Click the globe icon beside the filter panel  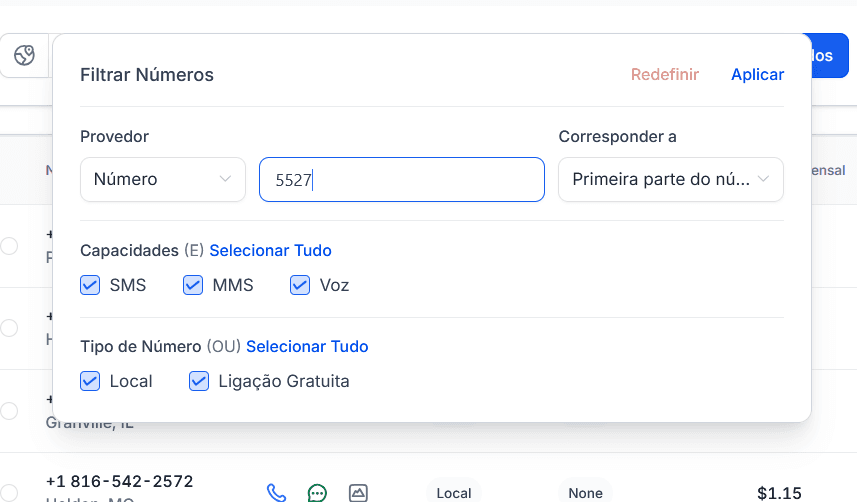tap(24, 56)
